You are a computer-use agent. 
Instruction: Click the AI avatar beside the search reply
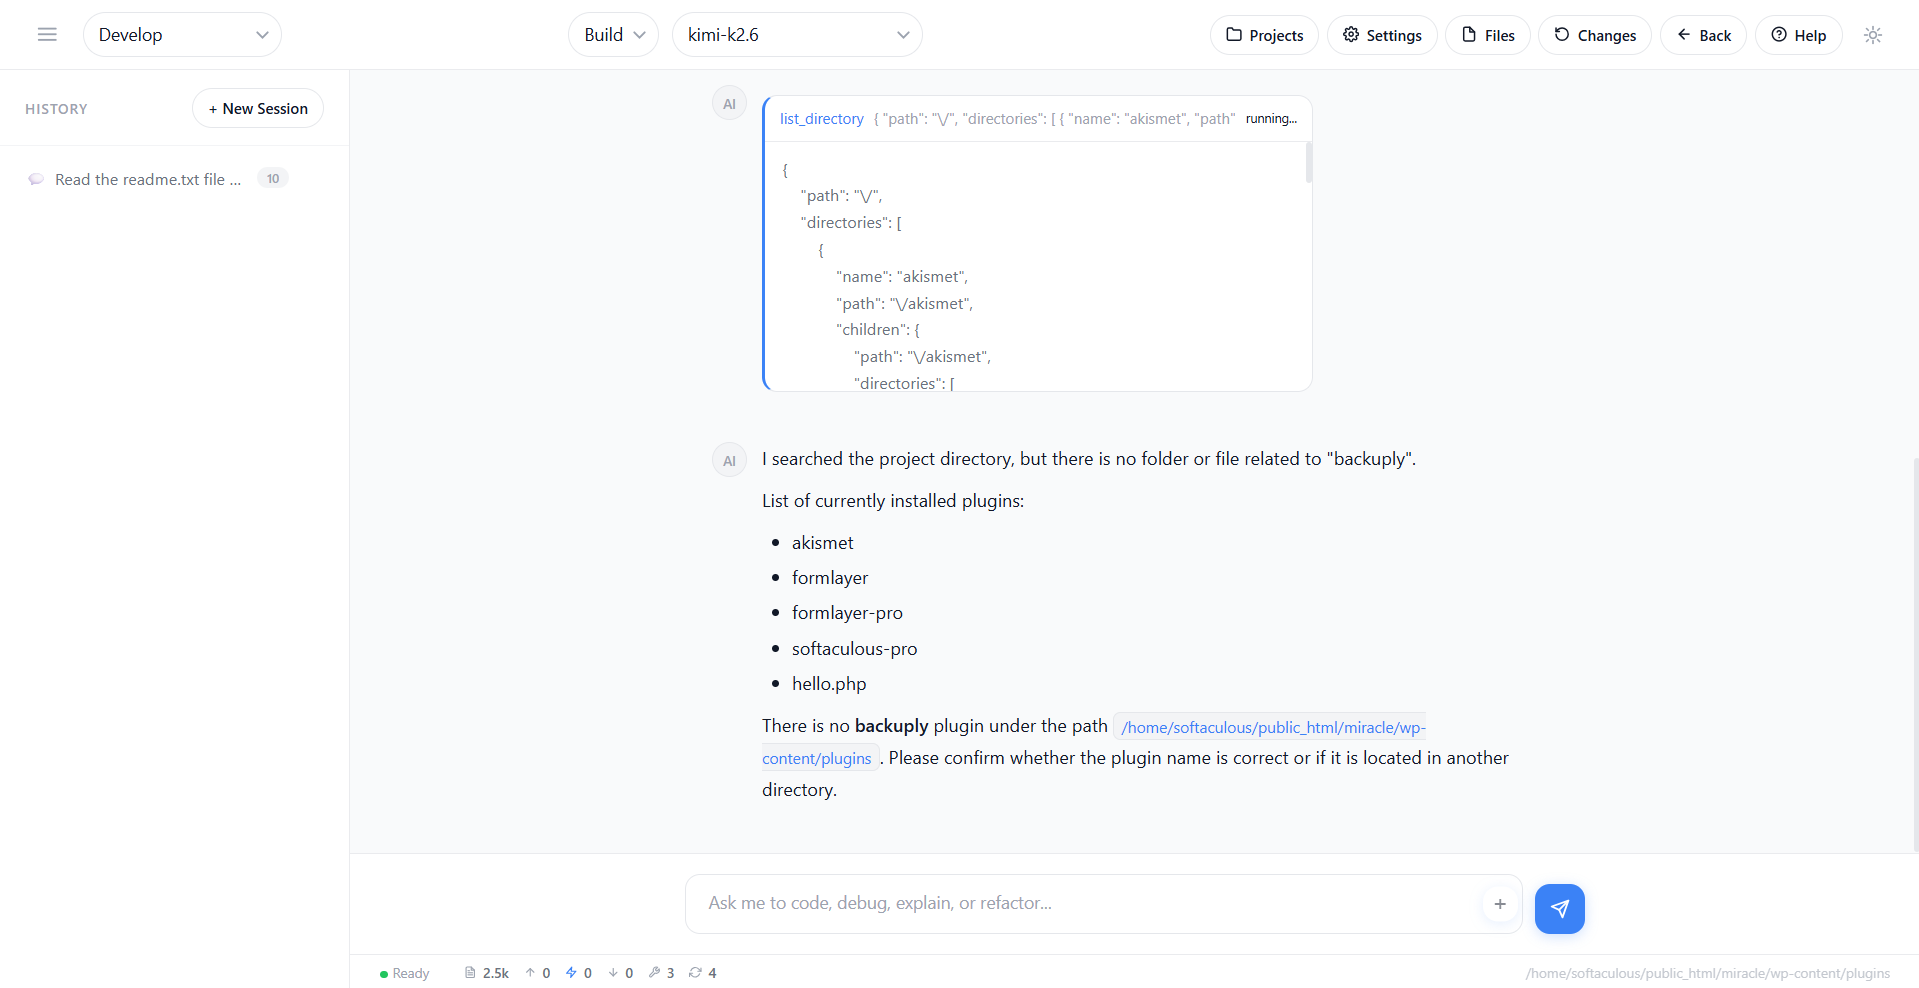(x=729, y=461)
